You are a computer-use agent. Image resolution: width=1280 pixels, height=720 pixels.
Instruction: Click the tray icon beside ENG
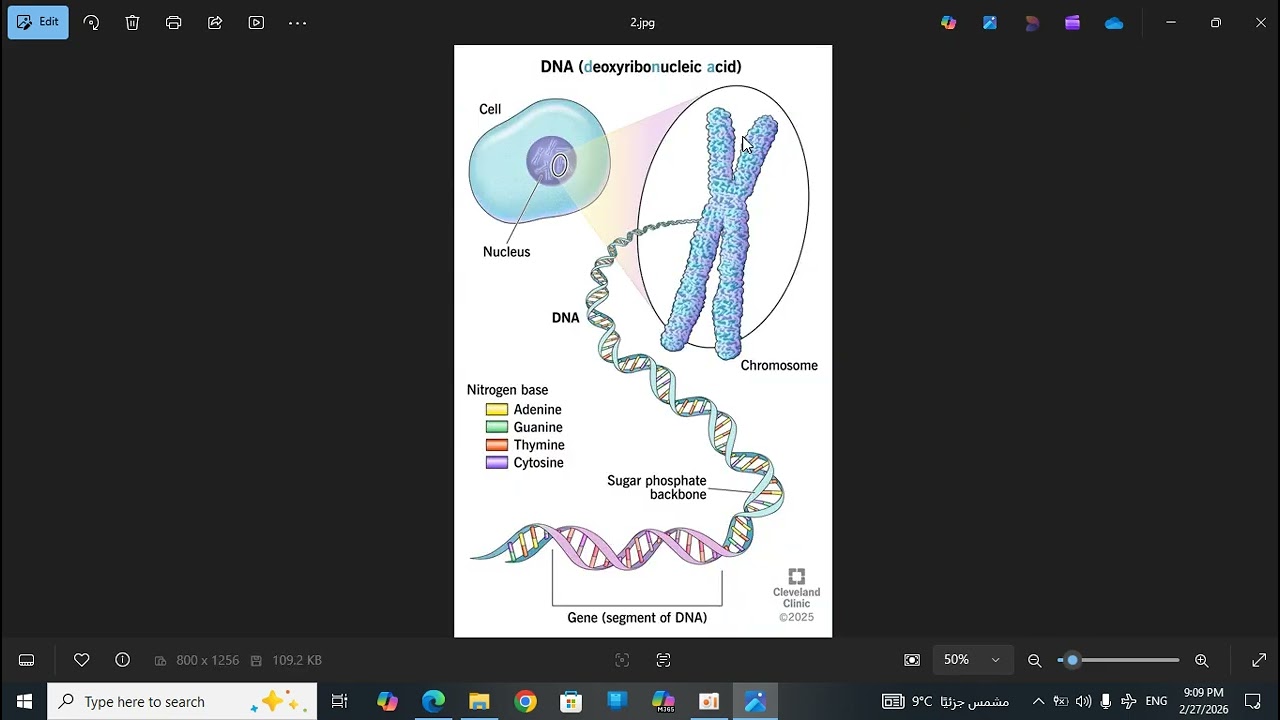pyautogui.click(x=1129, y=701)
